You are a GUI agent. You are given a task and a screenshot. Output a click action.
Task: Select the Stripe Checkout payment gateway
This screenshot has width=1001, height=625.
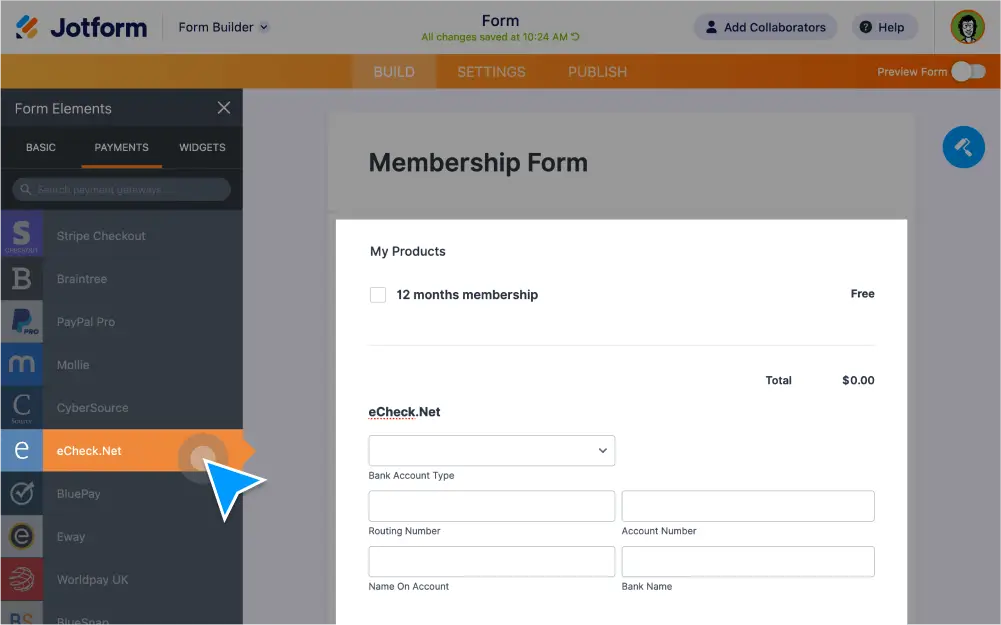(101, 235)
